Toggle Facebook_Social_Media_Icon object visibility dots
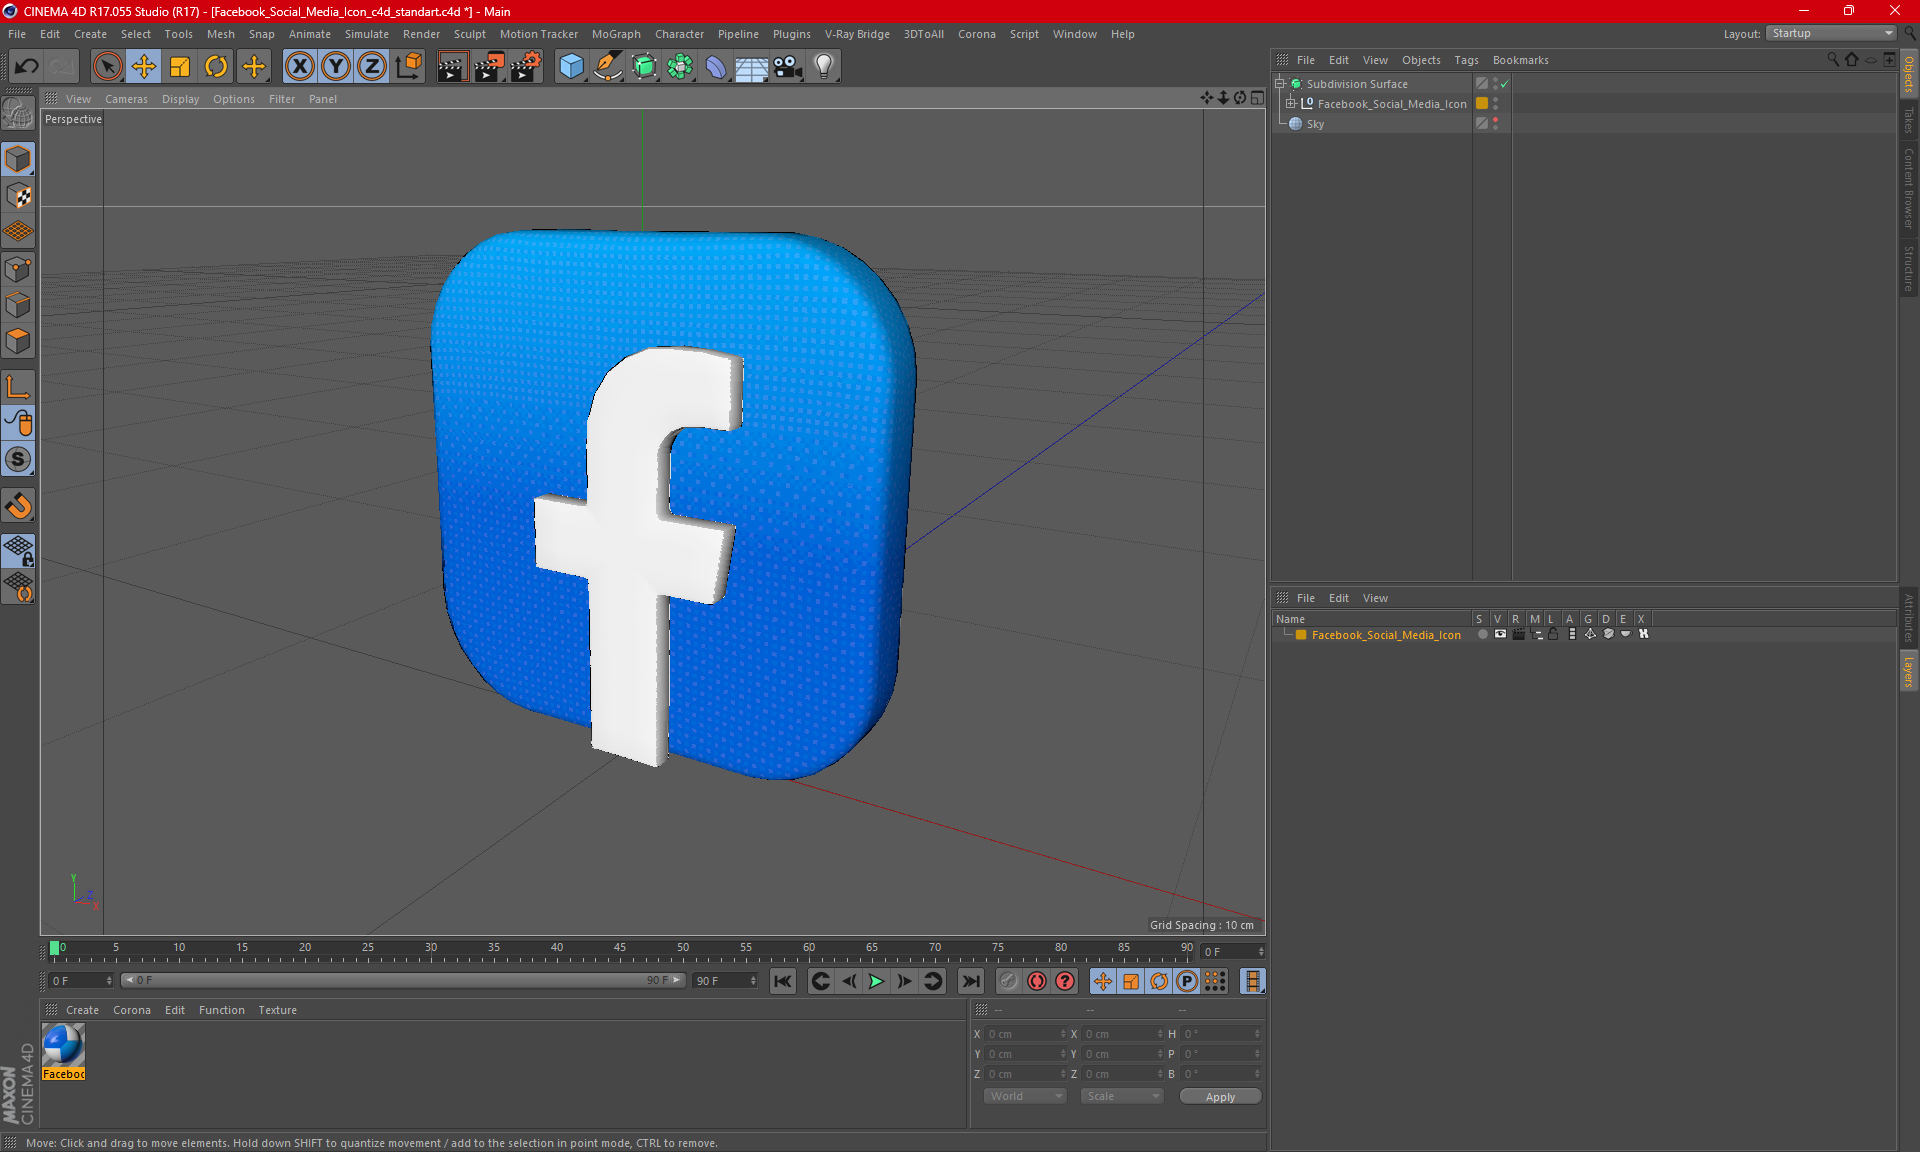1920x1152 pixels. (1496, 103)
